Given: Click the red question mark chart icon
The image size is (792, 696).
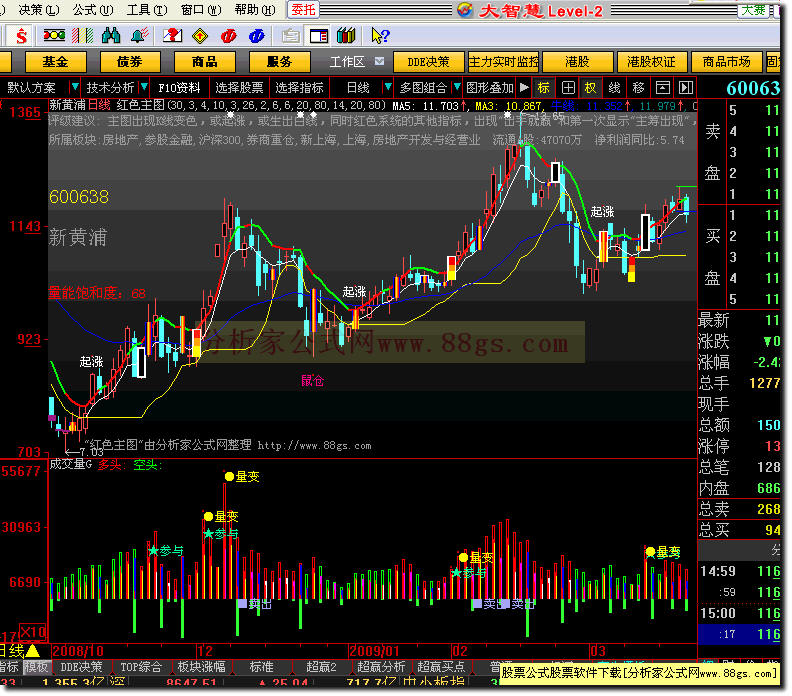Looking at the screenshot, I should click(172, 35).
